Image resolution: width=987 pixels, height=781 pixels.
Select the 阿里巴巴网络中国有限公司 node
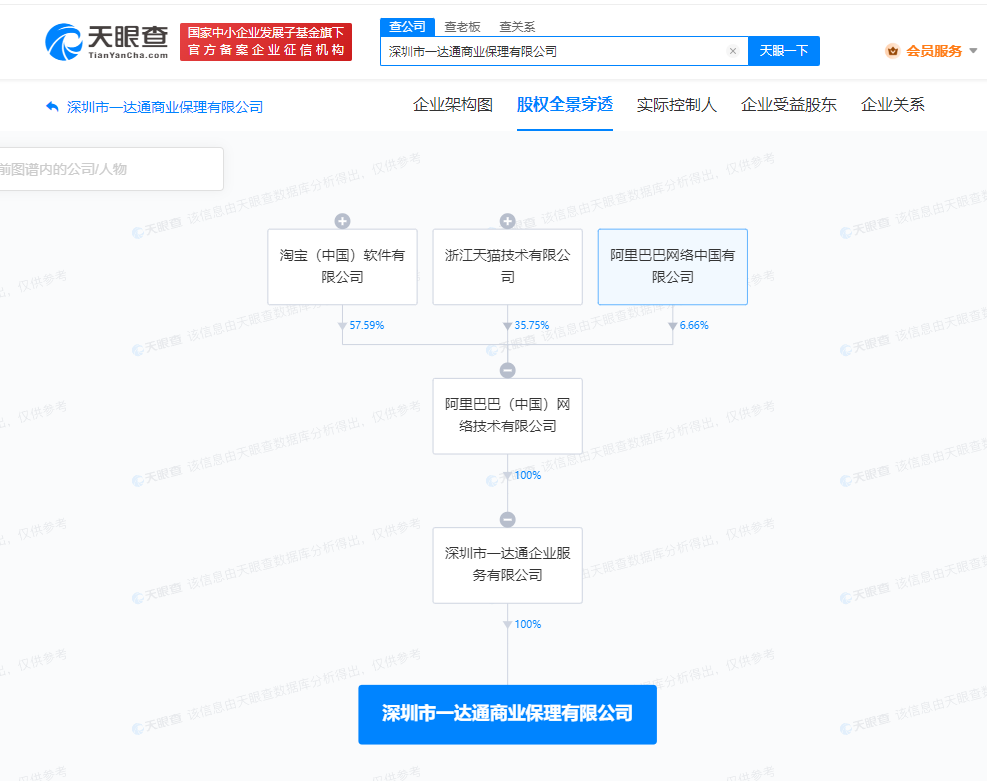pyautogui.click(x=673, y=267)
